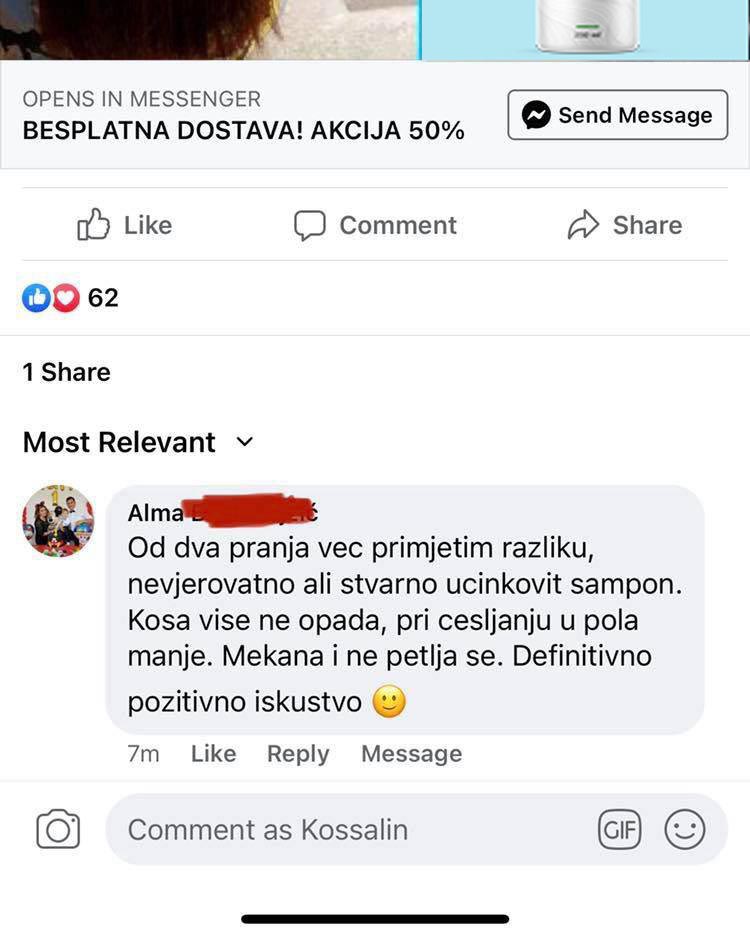
Task: Open the 62 reactions count
Action: point(103,297)
